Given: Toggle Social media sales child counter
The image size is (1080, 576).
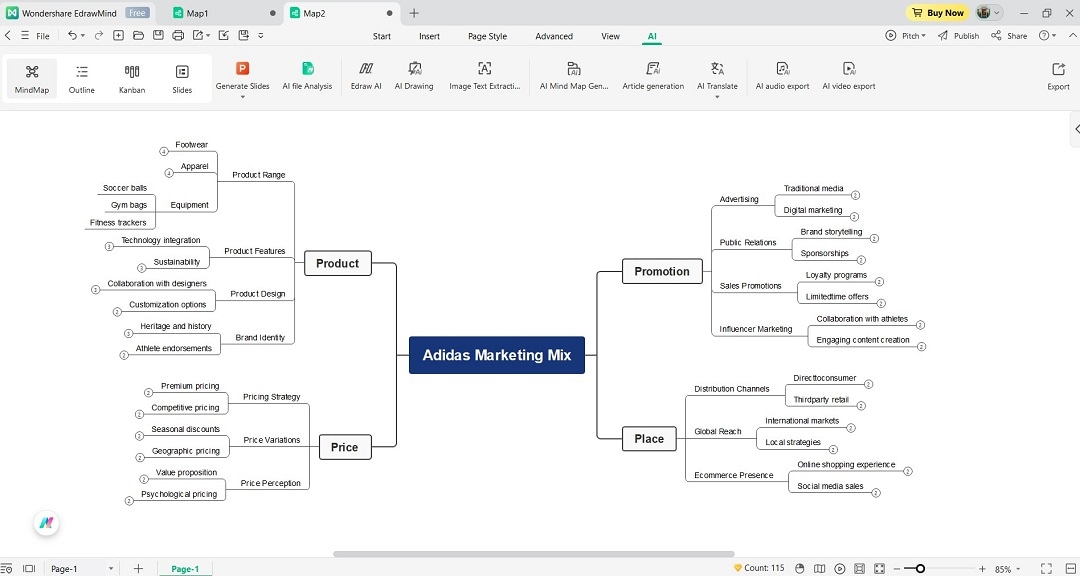Looking at the screenshot, I should click(876, 493).
